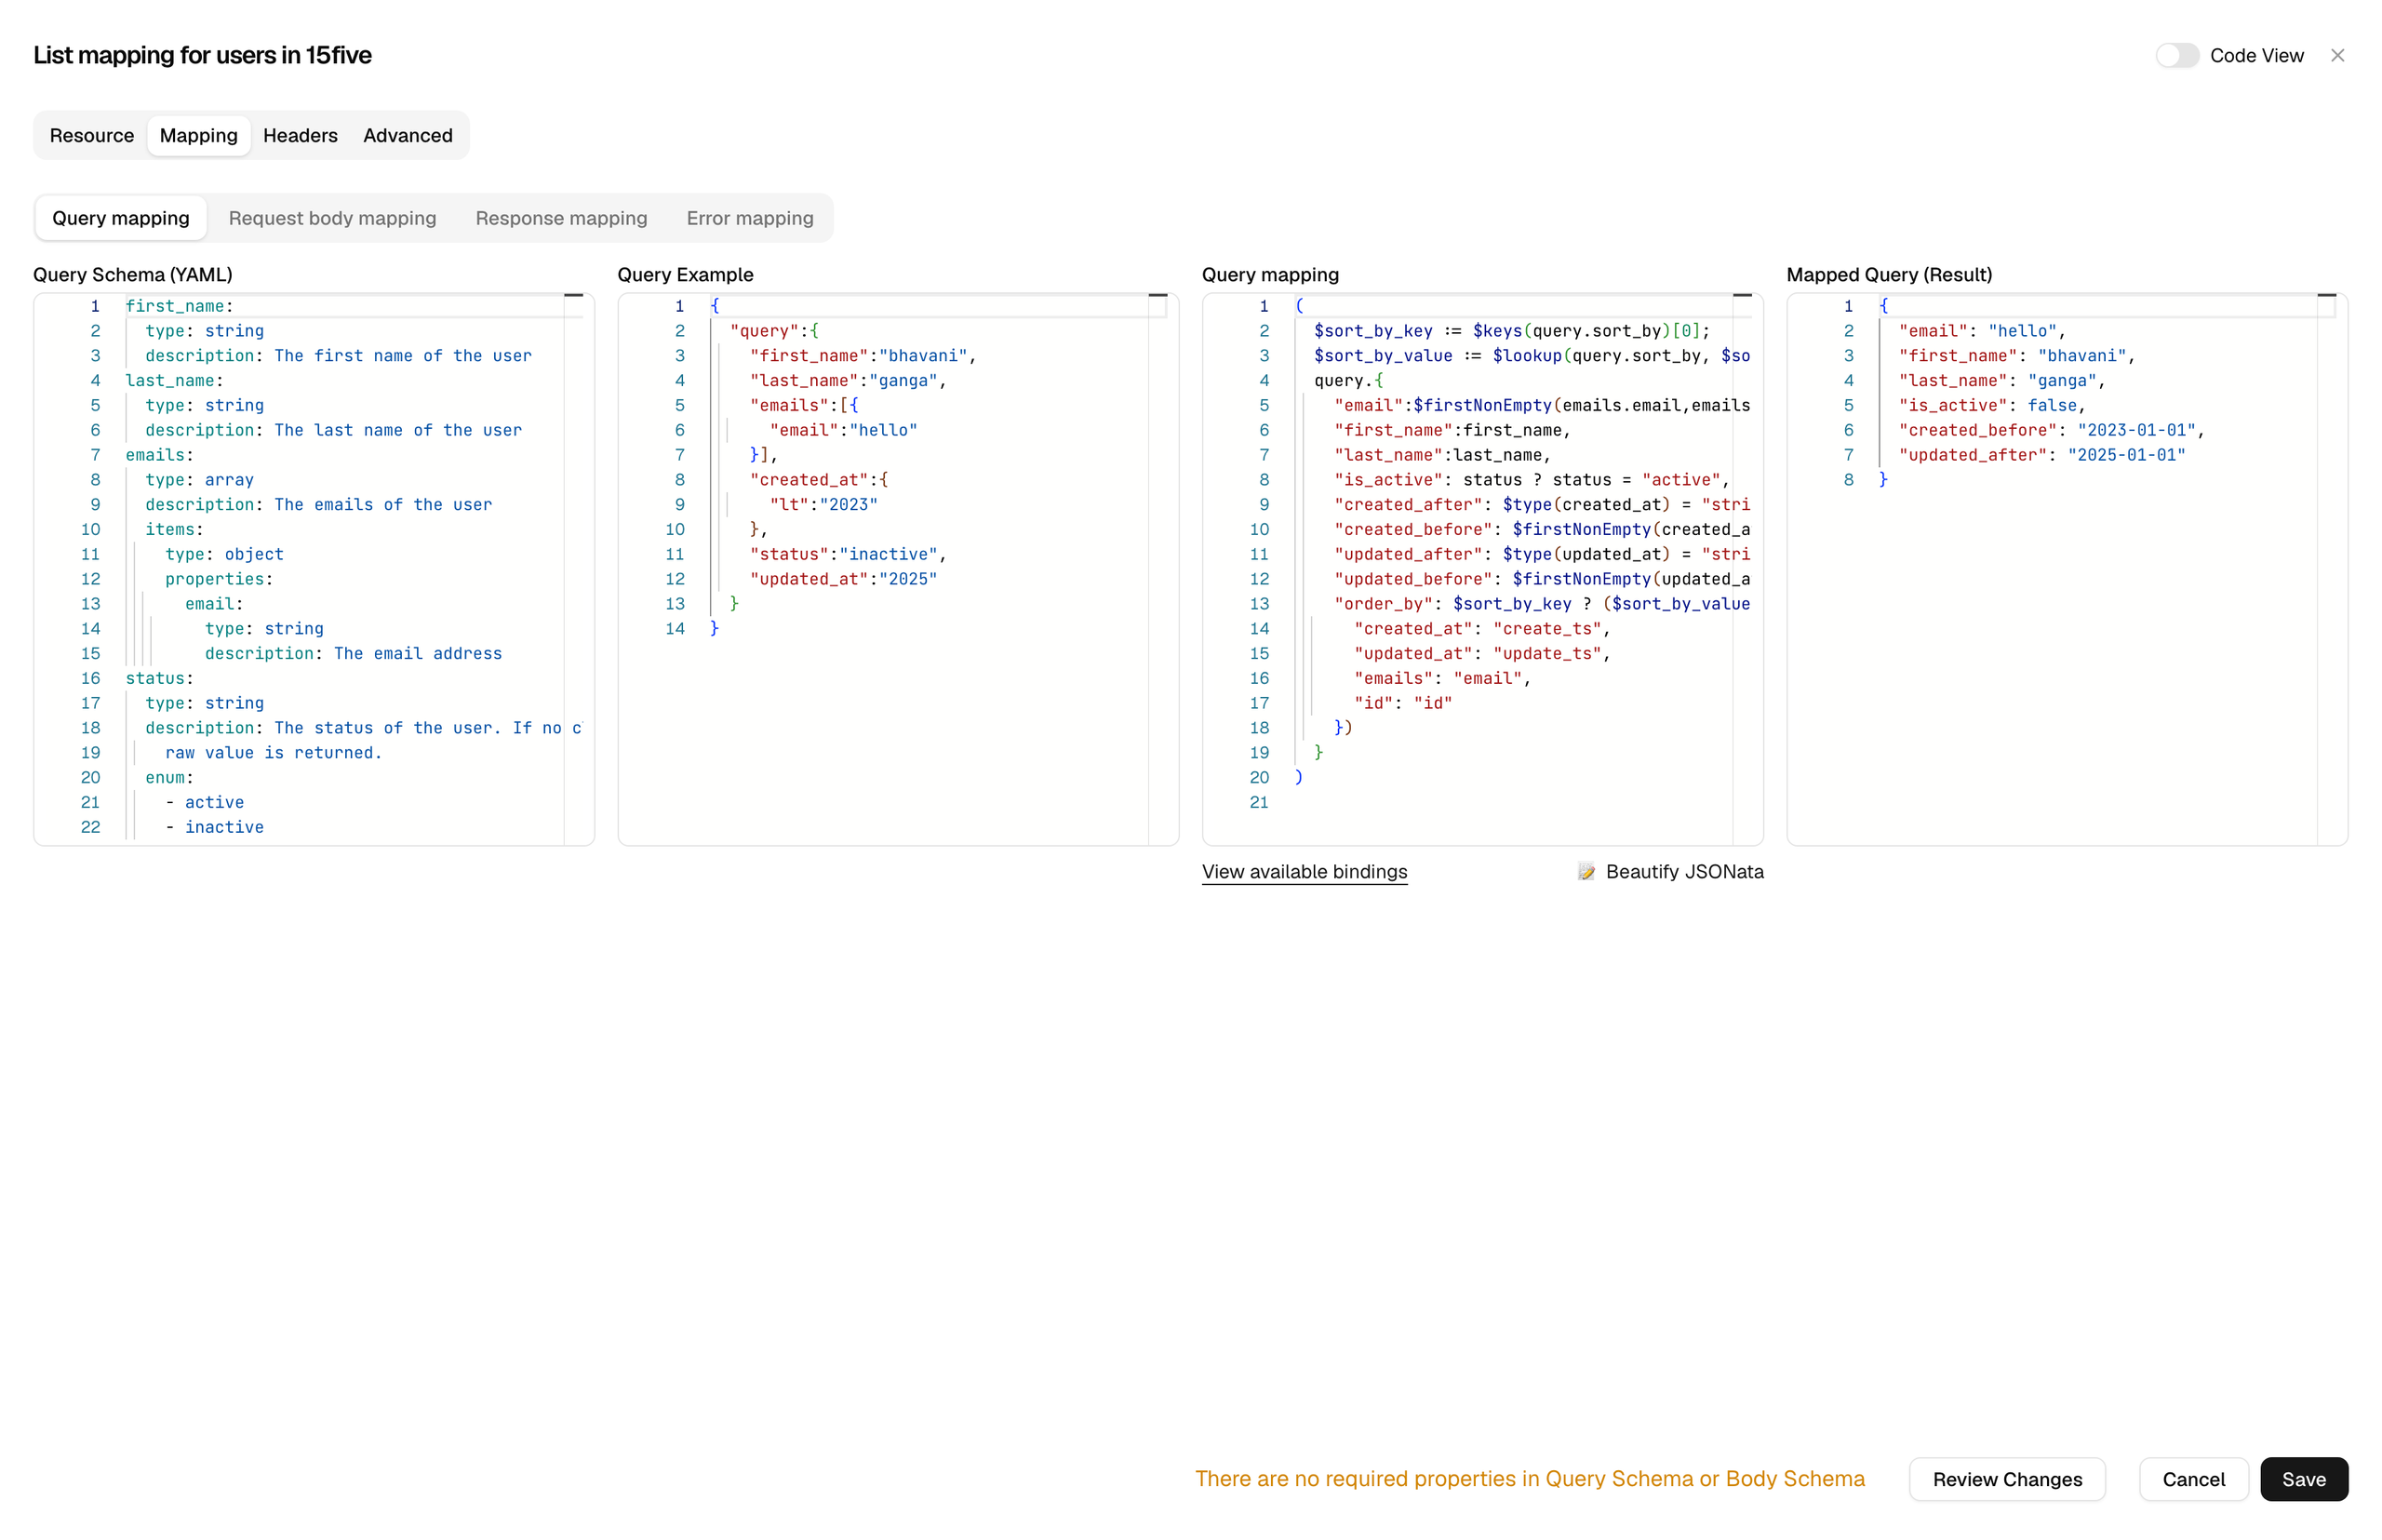This screenshot has width=2382, height=1540.
Task: Click '"status":"inactive"' in Query Example
Action: (x=847, y=554)
